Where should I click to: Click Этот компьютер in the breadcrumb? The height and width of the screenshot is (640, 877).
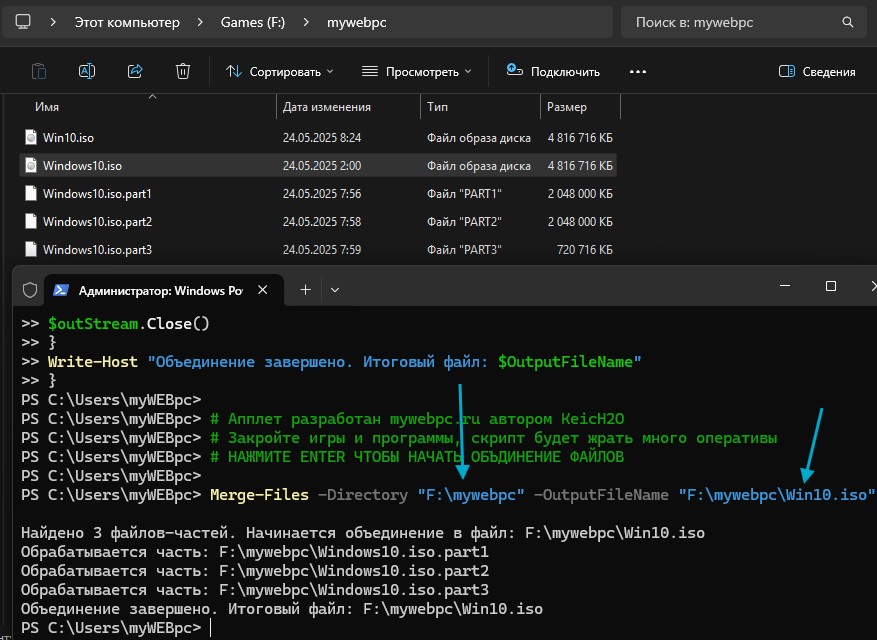[127, 22]
